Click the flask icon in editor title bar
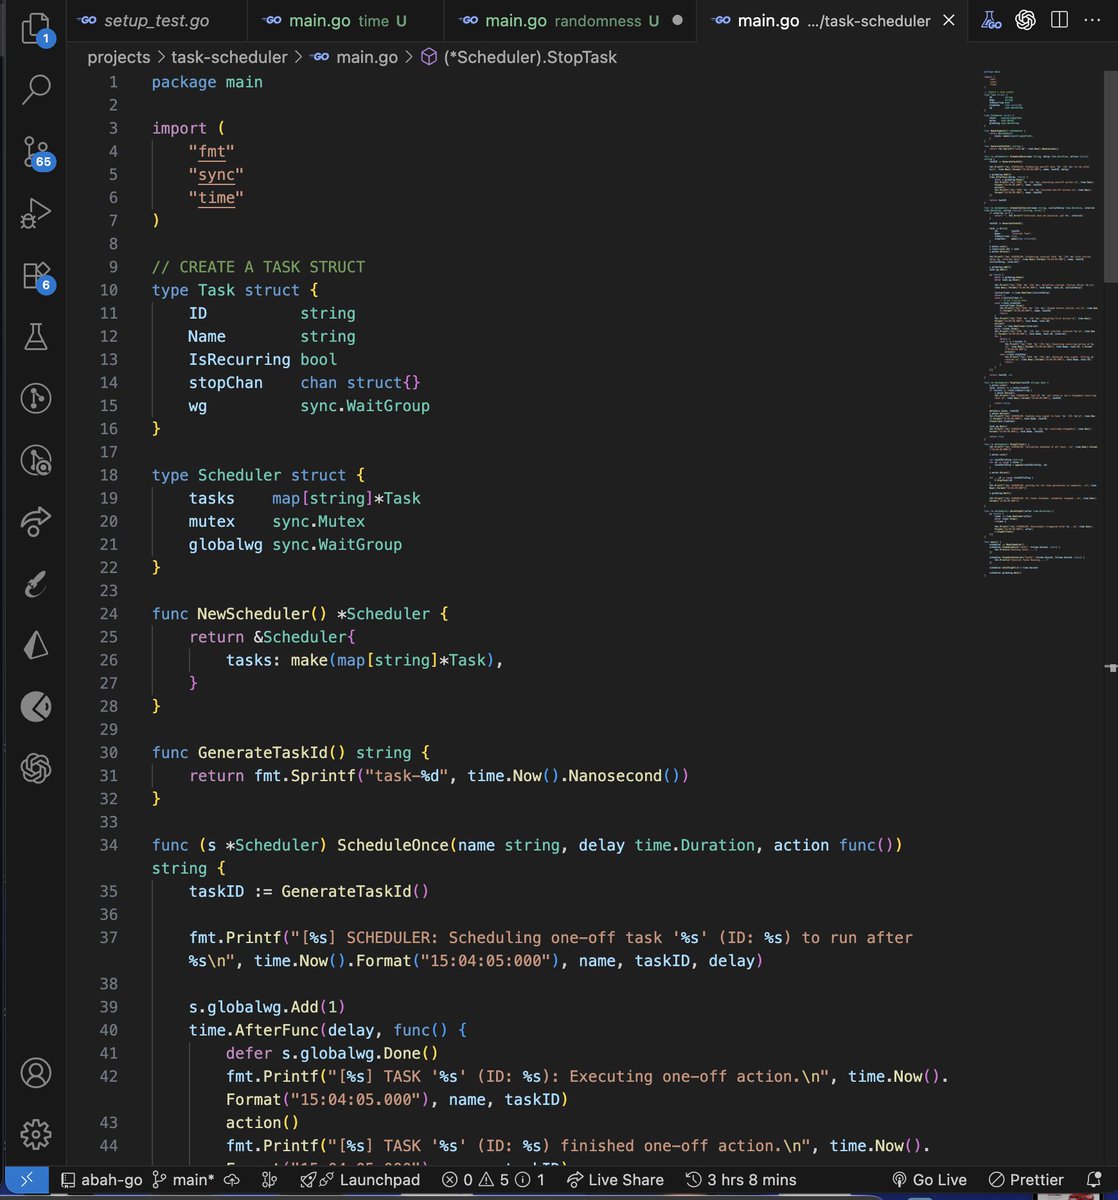 tap(990, 20)
